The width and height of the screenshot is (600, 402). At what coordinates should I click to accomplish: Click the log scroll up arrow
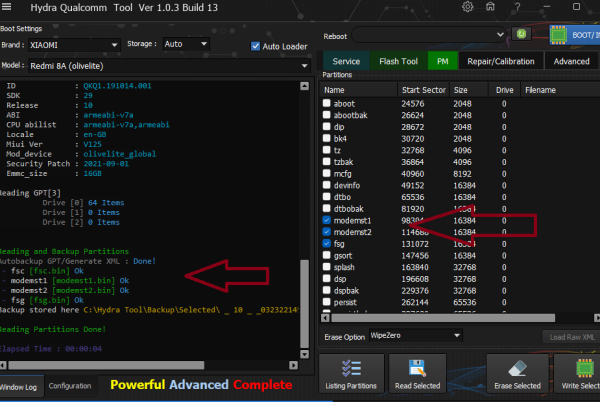coord(305,86)
